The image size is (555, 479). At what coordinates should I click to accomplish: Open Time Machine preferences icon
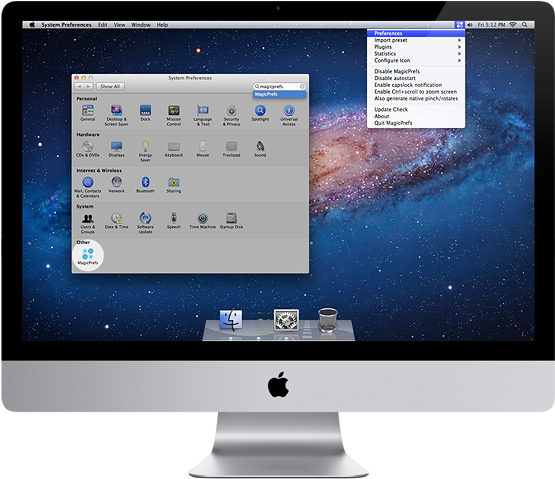[x=202, y=221]
